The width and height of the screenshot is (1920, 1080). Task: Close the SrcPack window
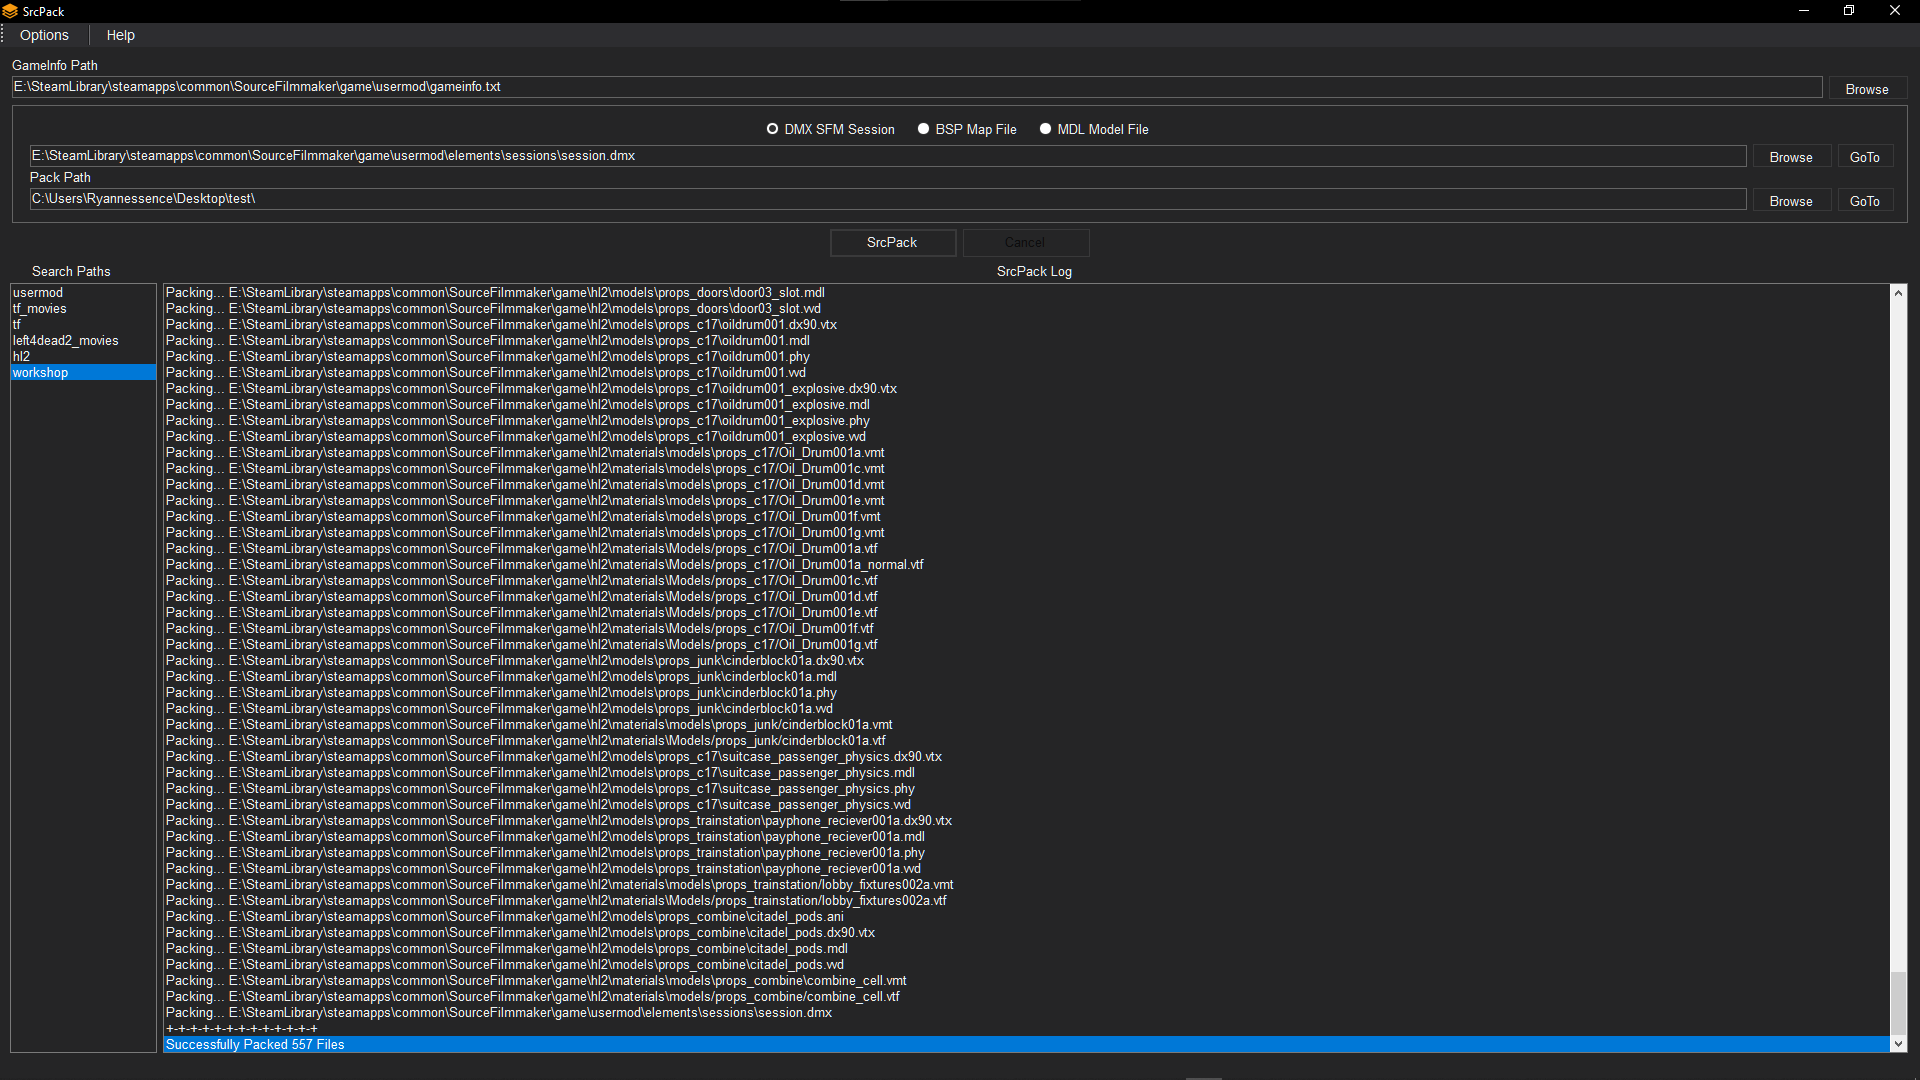coord(1895,11)
